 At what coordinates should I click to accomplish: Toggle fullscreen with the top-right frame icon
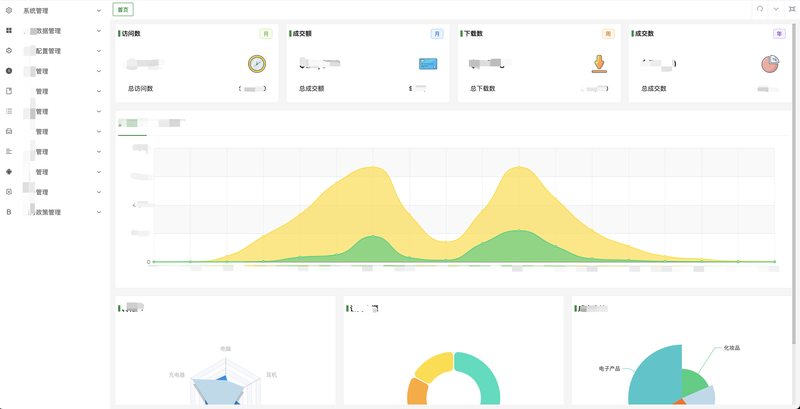(791, 9)
